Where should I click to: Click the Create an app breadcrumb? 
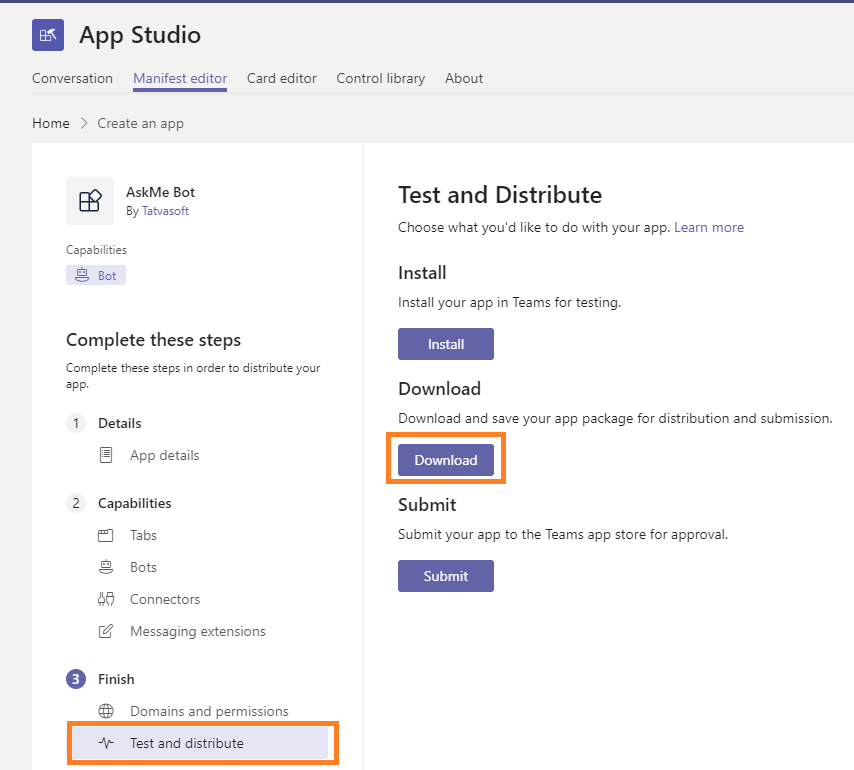point(141,124)
